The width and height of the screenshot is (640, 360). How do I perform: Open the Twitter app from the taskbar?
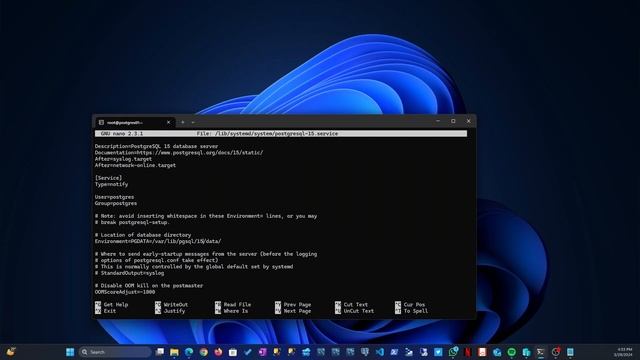tap(438, 352)
